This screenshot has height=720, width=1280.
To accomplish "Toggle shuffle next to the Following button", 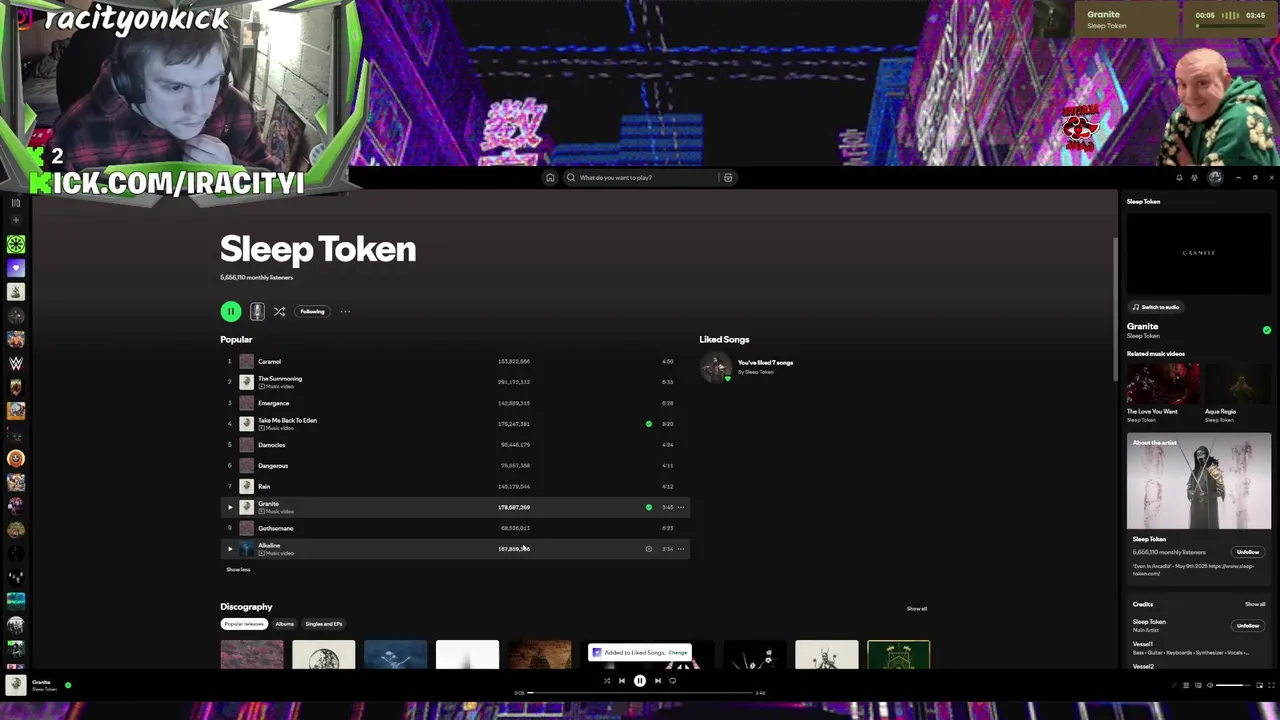I will click(x=279, y=312).
